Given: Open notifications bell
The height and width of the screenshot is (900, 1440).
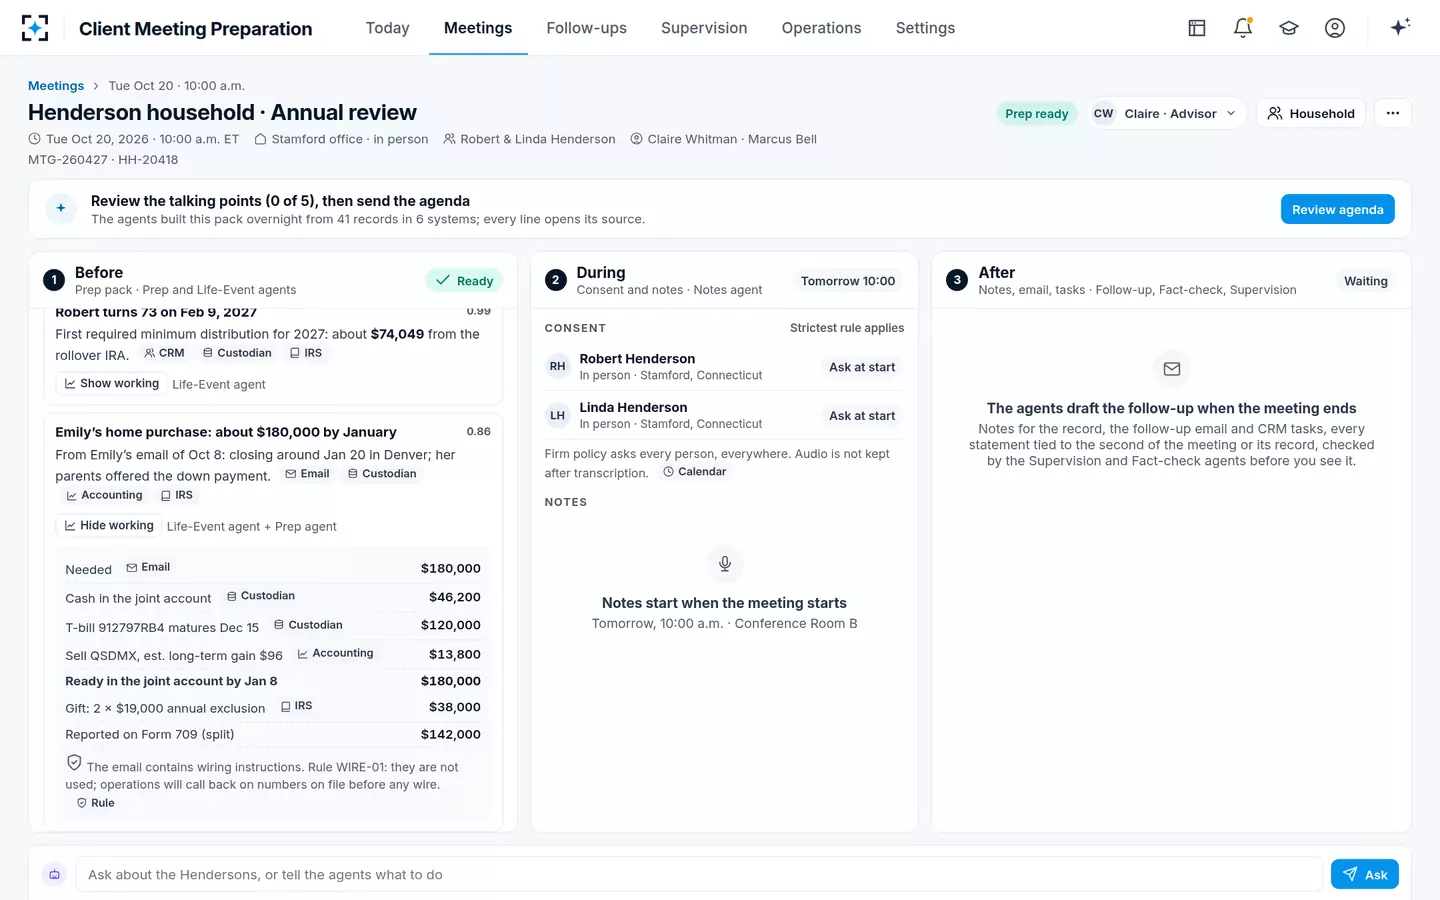Looking at the screenshot, I should click(x=1243, y=28).
